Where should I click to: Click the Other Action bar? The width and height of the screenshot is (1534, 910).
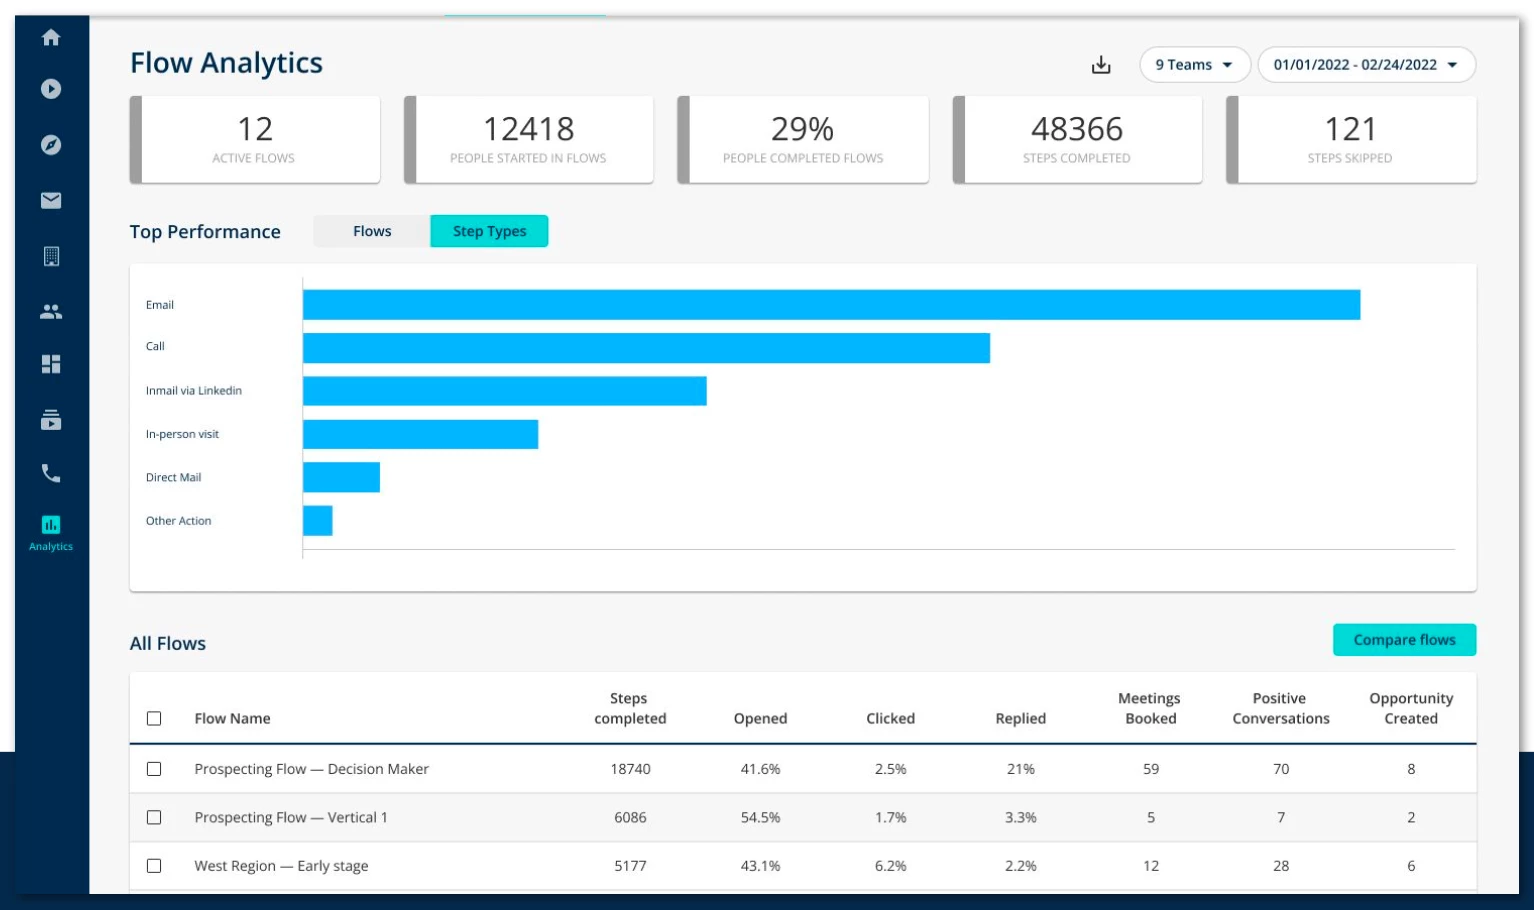pos(318,521)
